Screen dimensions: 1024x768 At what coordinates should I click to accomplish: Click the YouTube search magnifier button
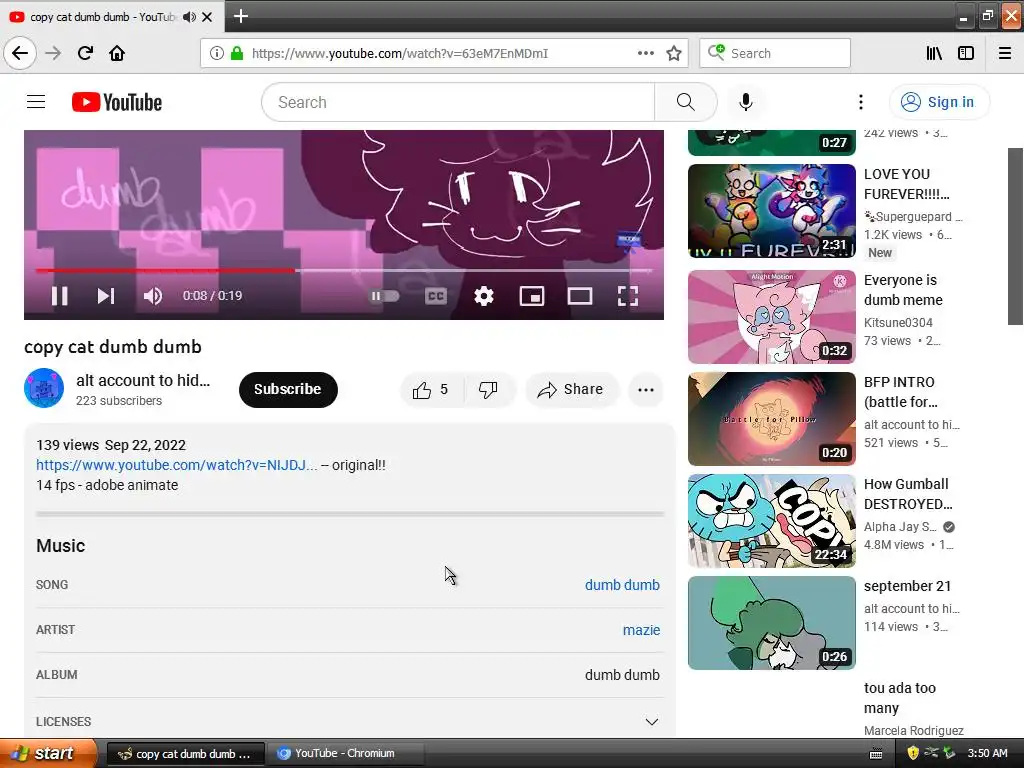coord(686,102)
